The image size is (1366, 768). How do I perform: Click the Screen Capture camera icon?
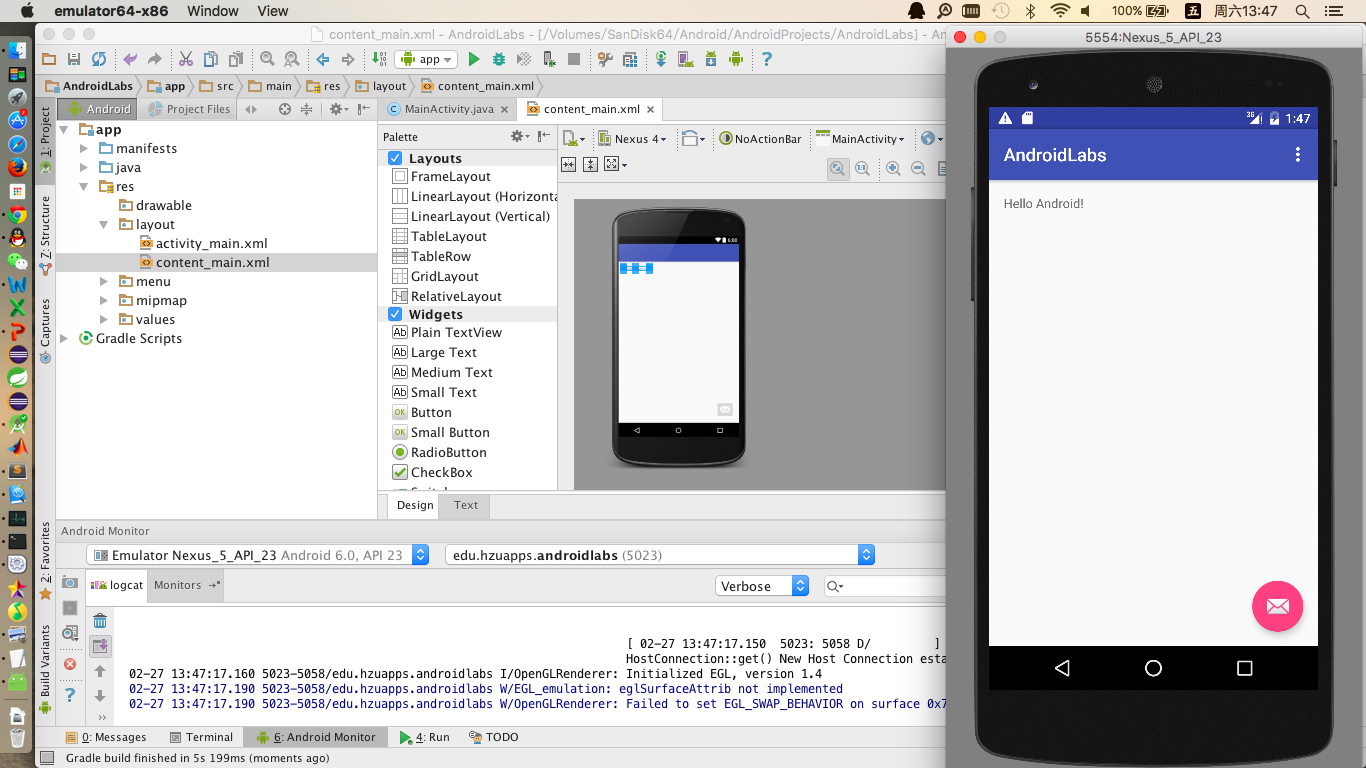(x=70, y=582)
